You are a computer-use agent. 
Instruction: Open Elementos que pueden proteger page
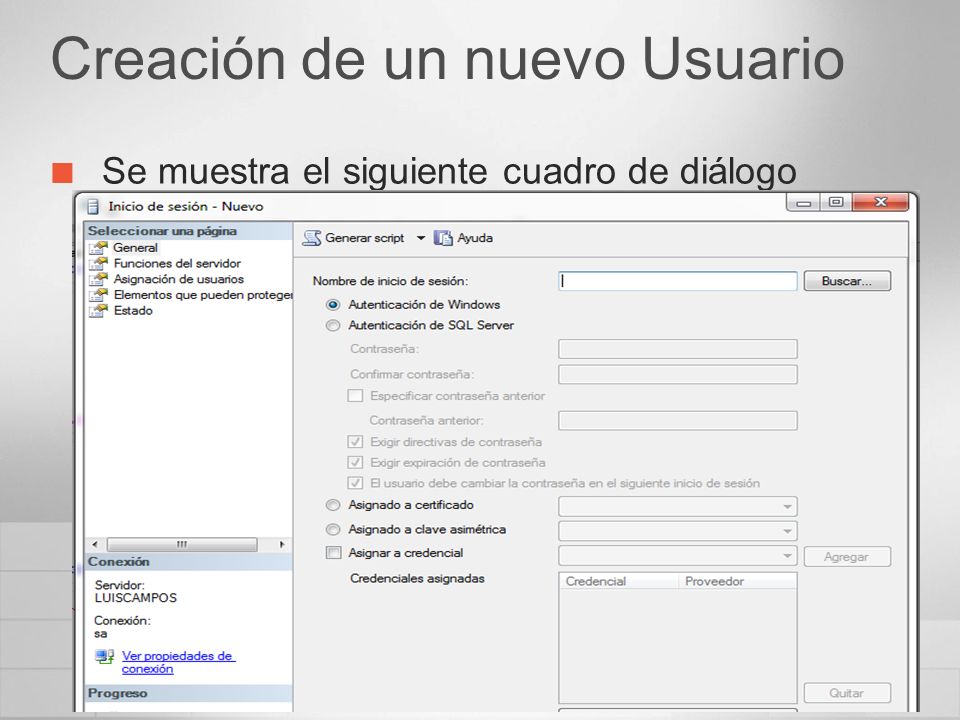coord(203,296)
